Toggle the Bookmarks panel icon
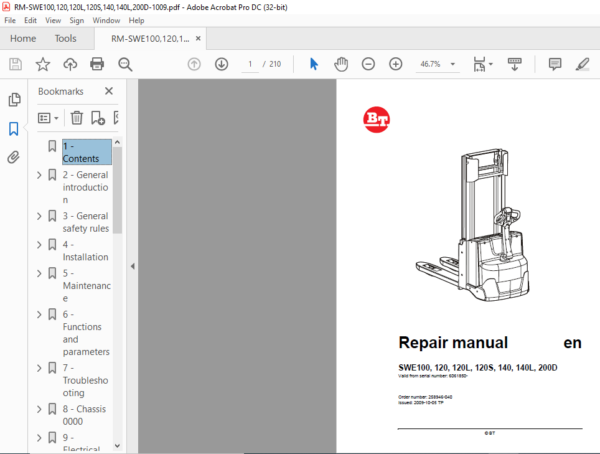 pos(13,129)
